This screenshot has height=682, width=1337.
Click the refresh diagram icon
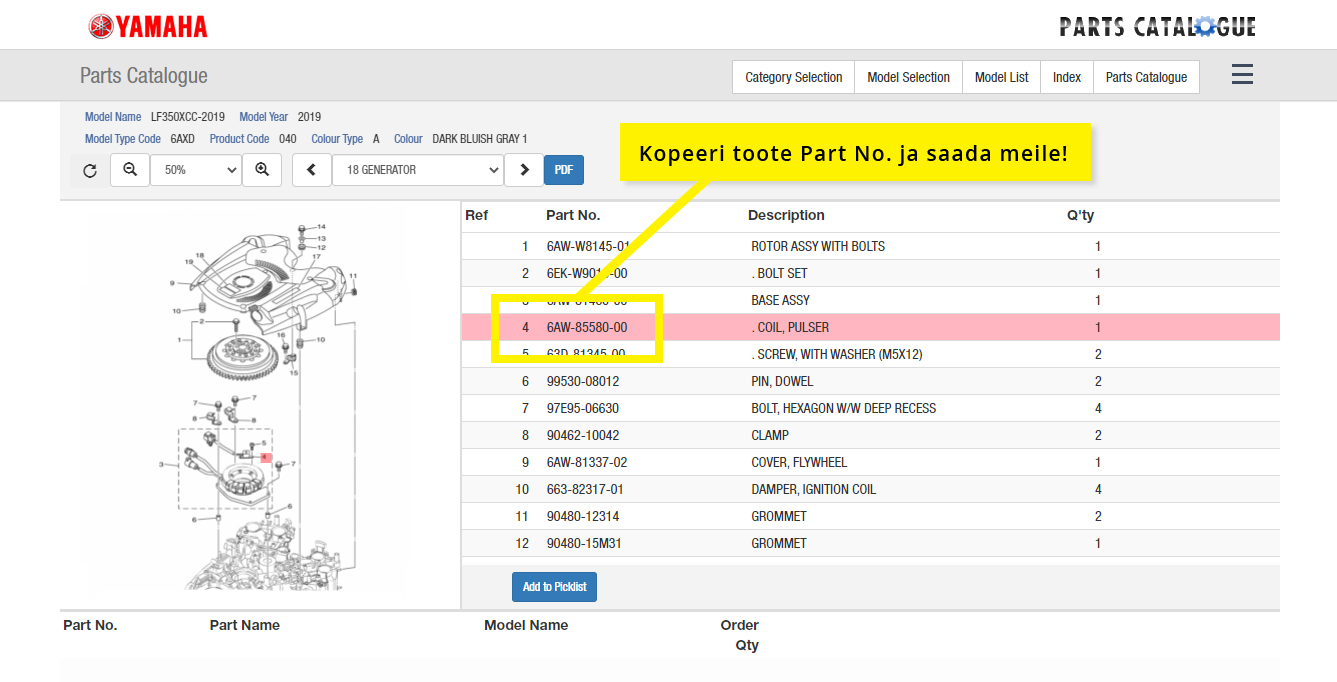point(90,171)
